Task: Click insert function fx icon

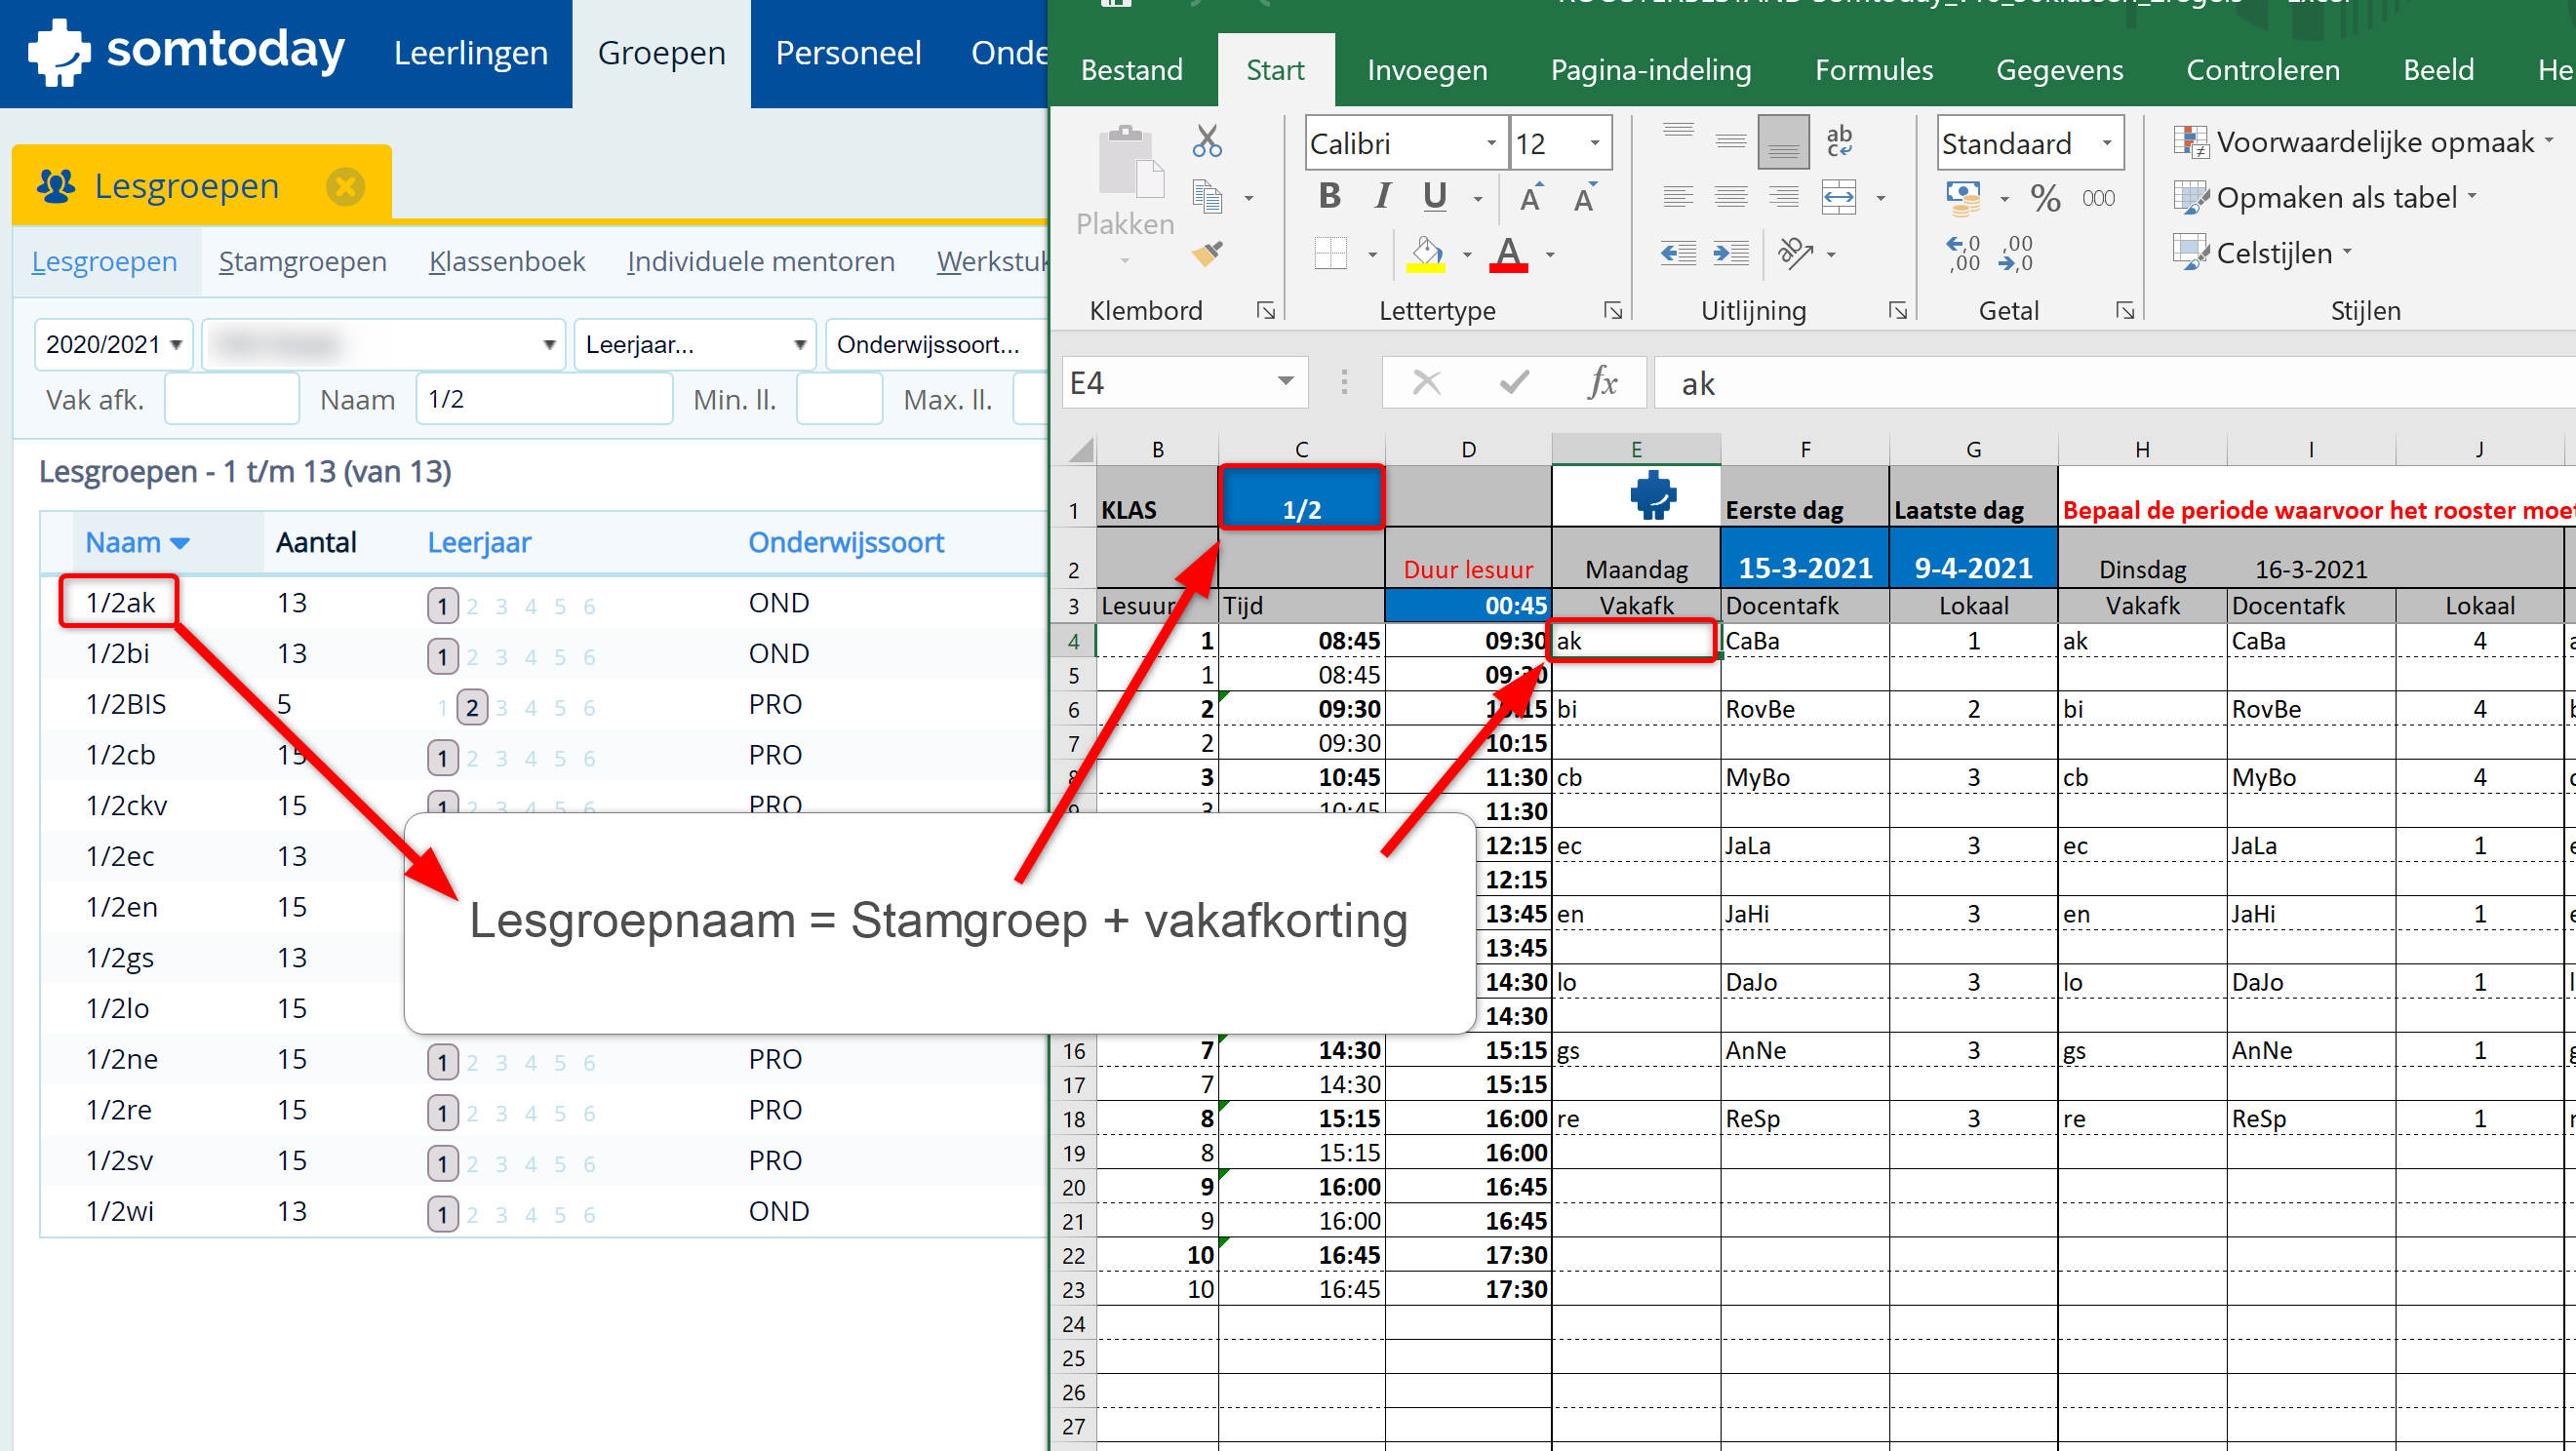Action: 1603,382
